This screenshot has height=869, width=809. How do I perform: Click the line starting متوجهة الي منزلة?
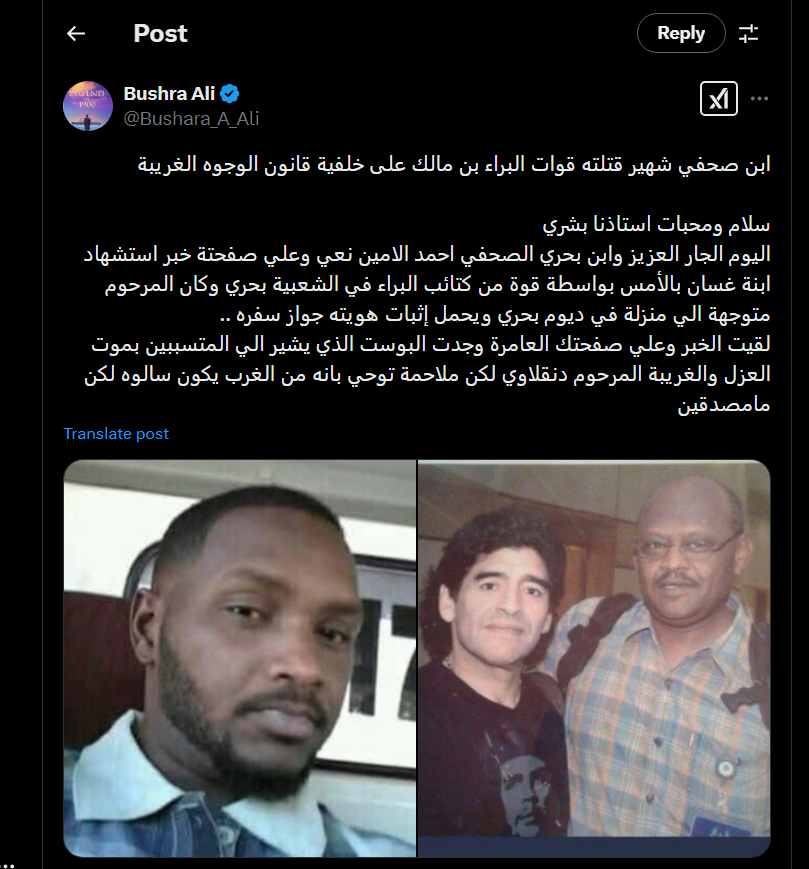(495, 314)
